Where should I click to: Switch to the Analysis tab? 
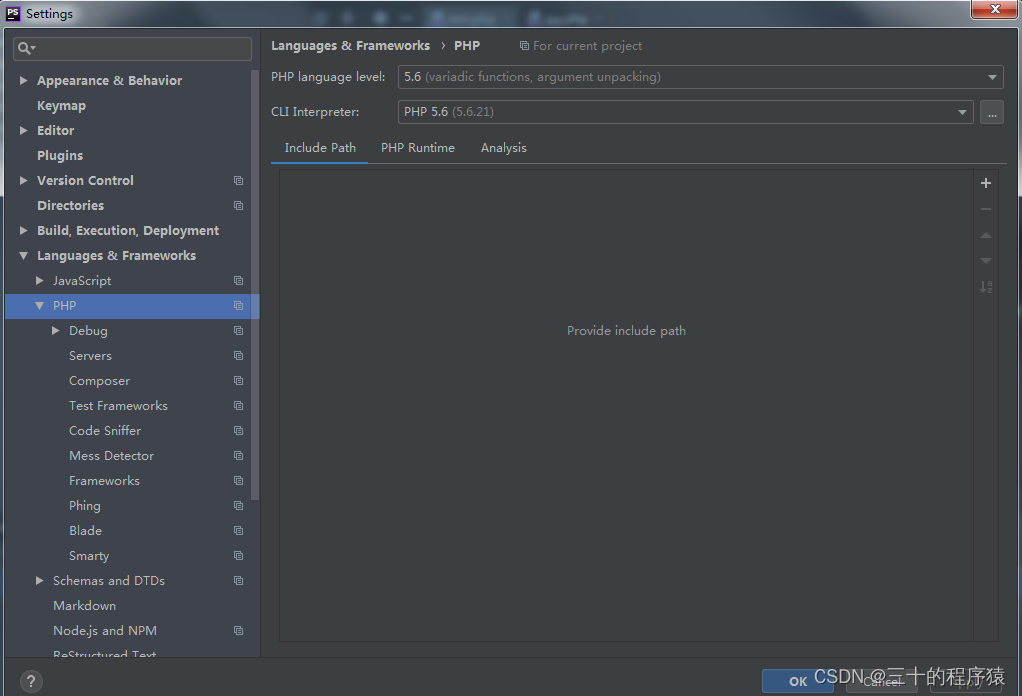coord(504,148)
